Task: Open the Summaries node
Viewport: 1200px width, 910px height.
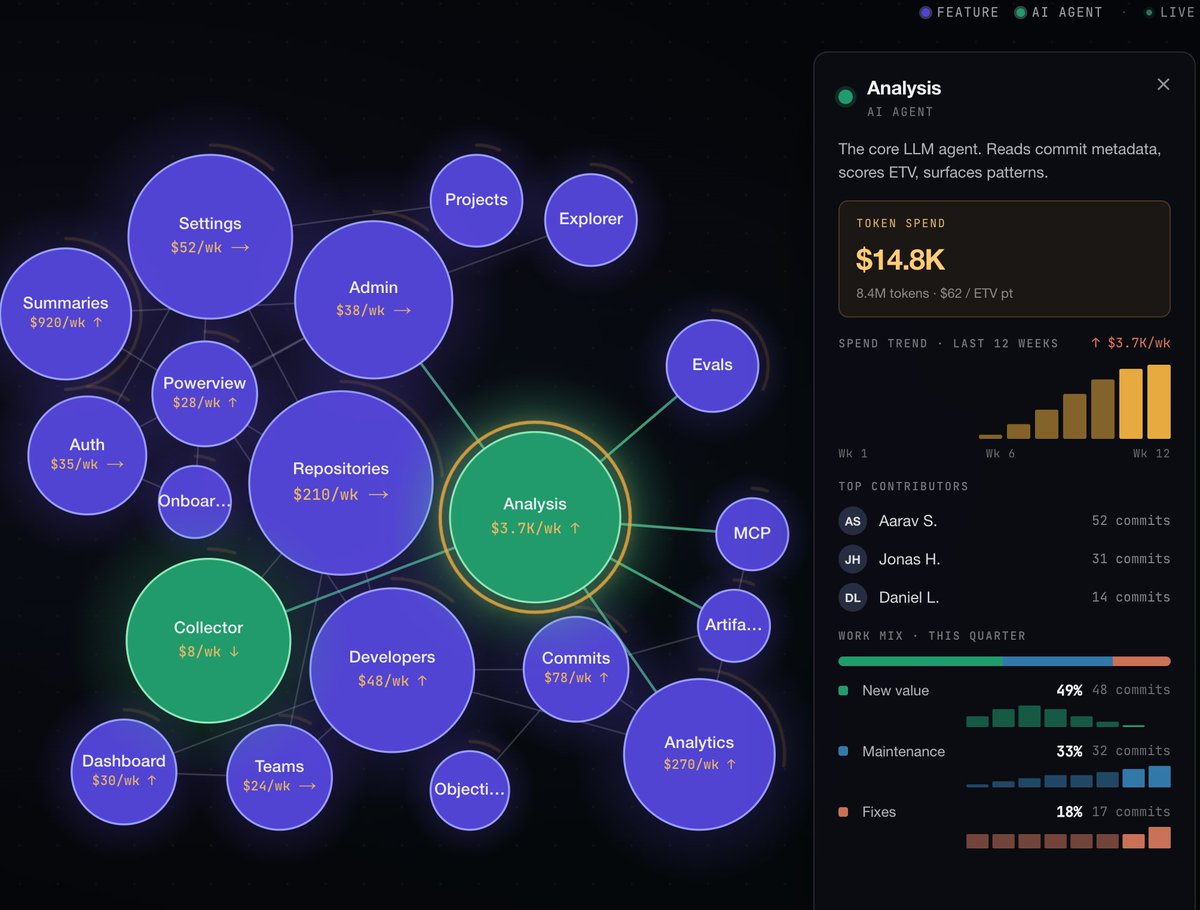Action: pyautogui.click(x=66, y=313)
